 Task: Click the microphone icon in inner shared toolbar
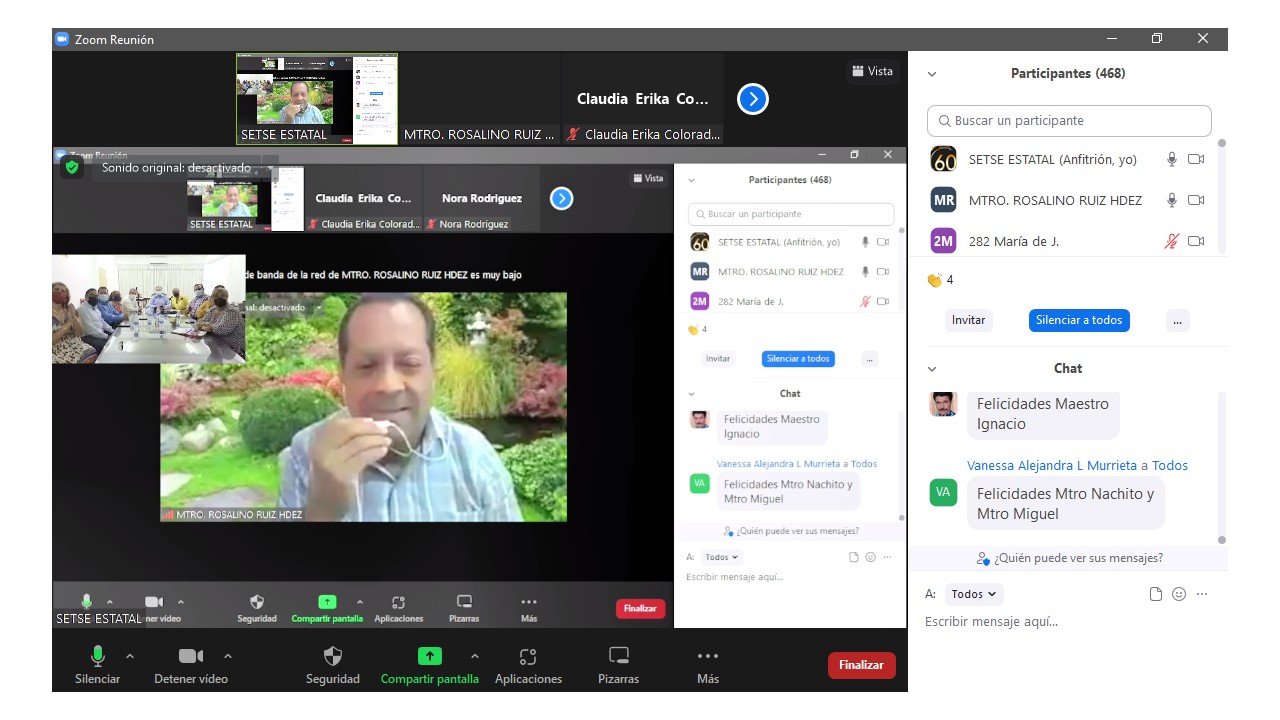[87, 601]
